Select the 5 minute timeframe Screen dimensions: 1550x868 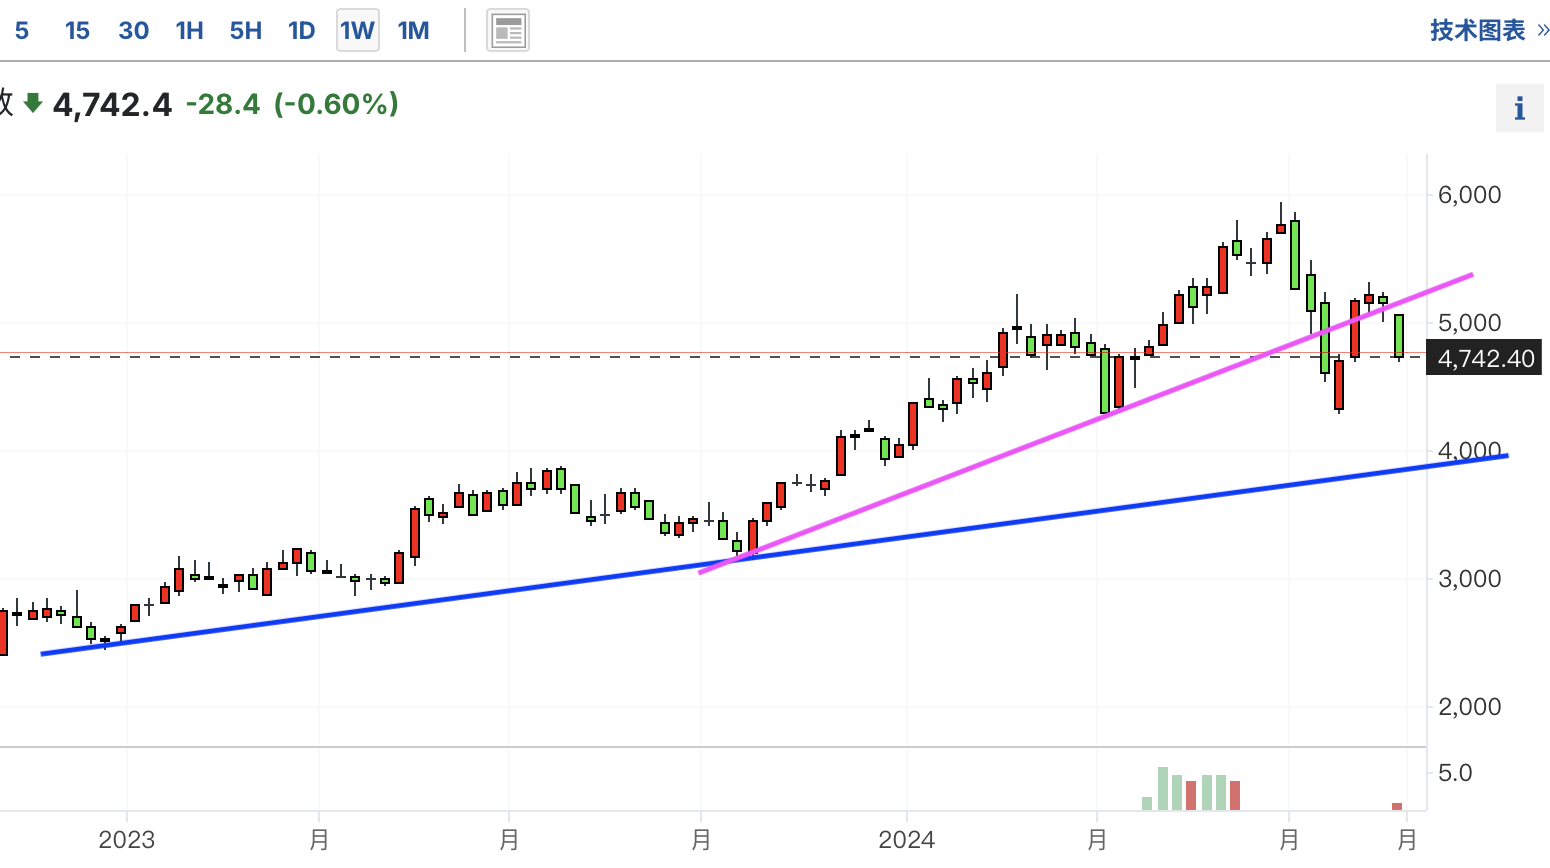coord(22,31)
